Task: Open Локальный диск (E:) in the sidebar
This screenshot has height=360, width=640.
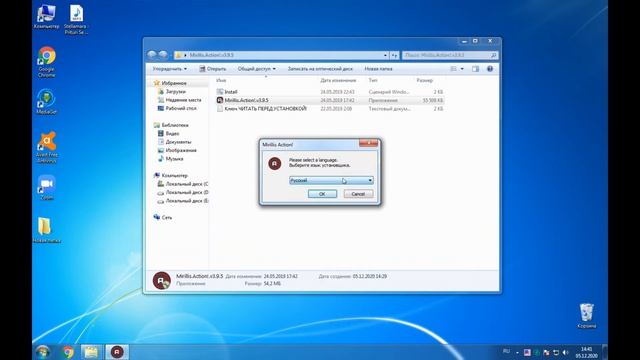Action: pyautogui.click(x=183, y=201)
